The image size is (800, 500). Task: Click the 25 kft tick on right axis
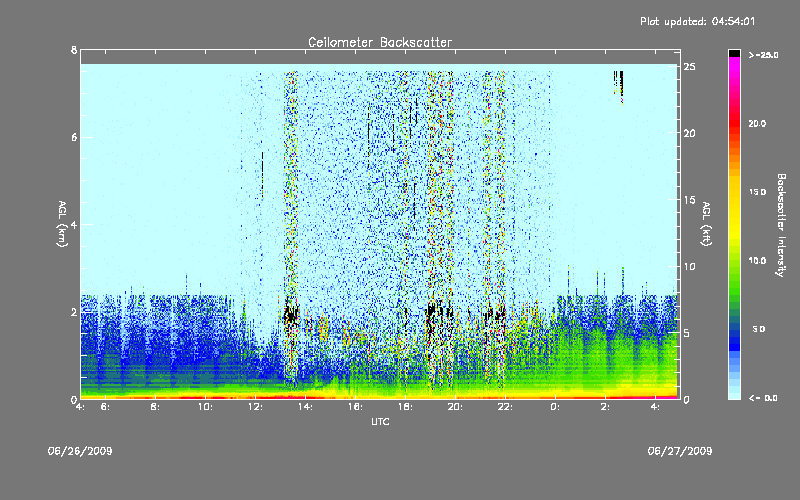689,67
